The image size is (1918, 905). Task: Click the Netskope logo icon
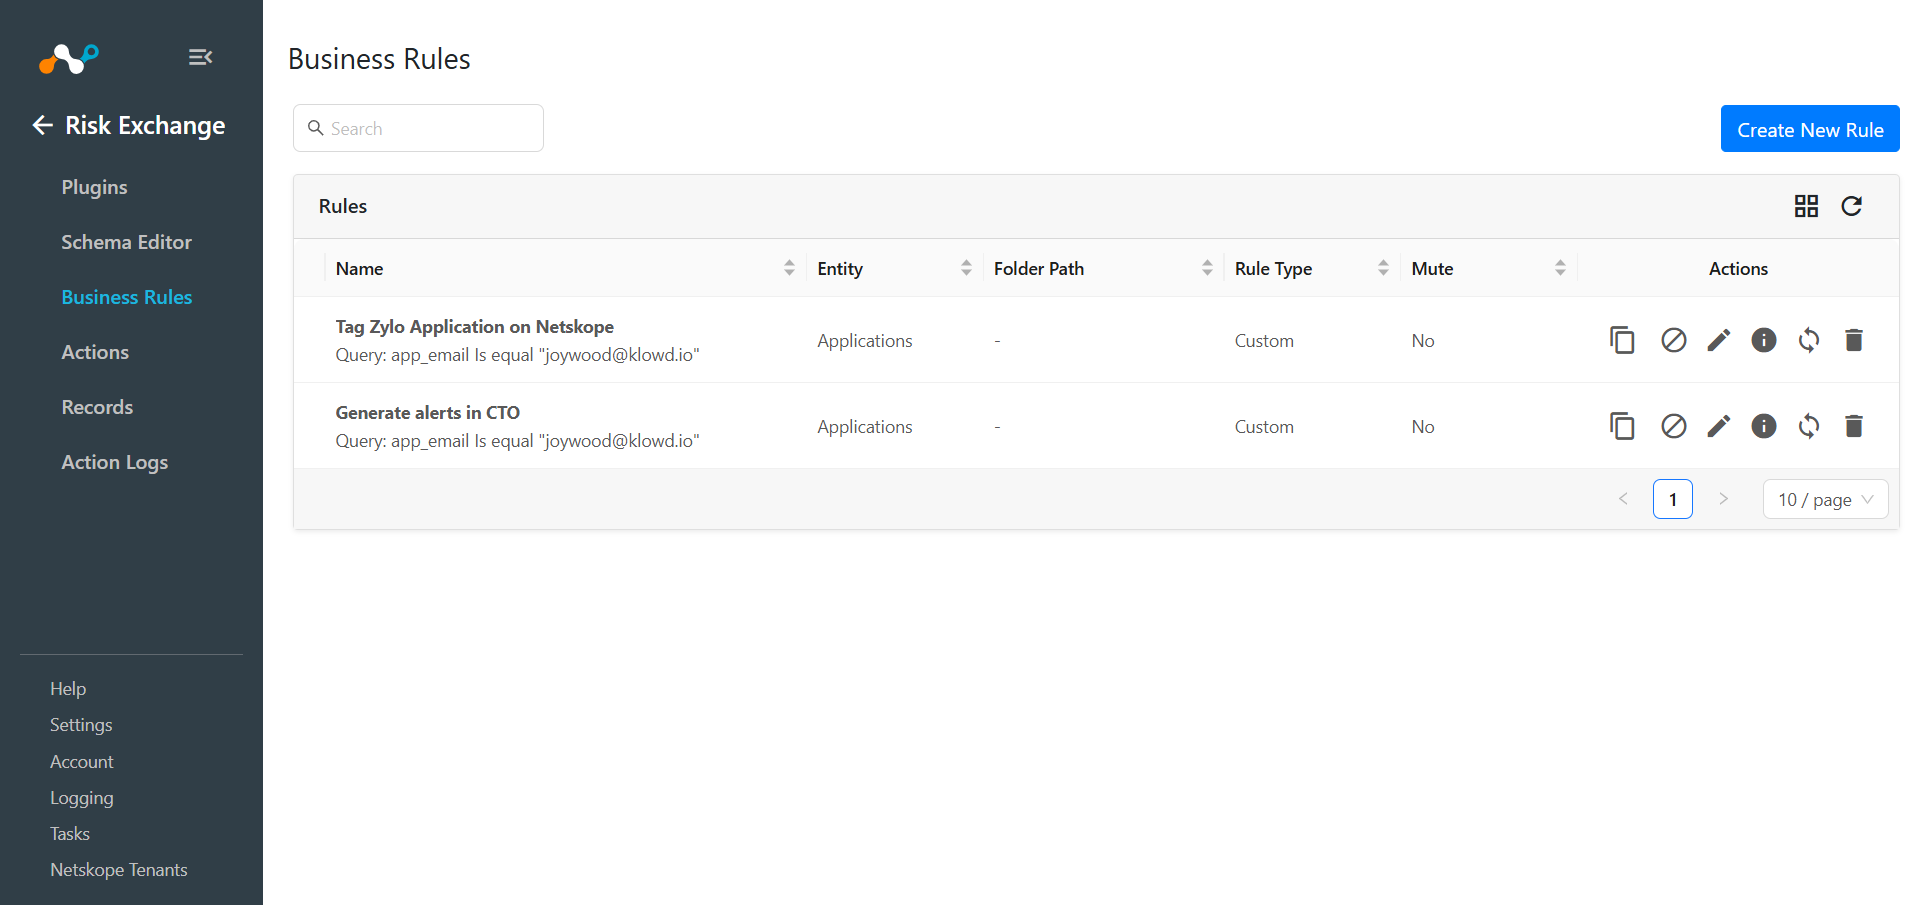[x=69, y=59]
